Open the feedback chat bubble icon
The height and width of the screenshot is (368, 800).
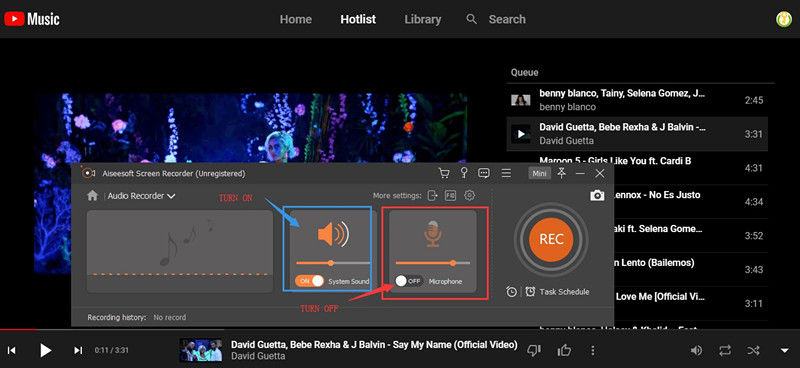coord(484,174)
